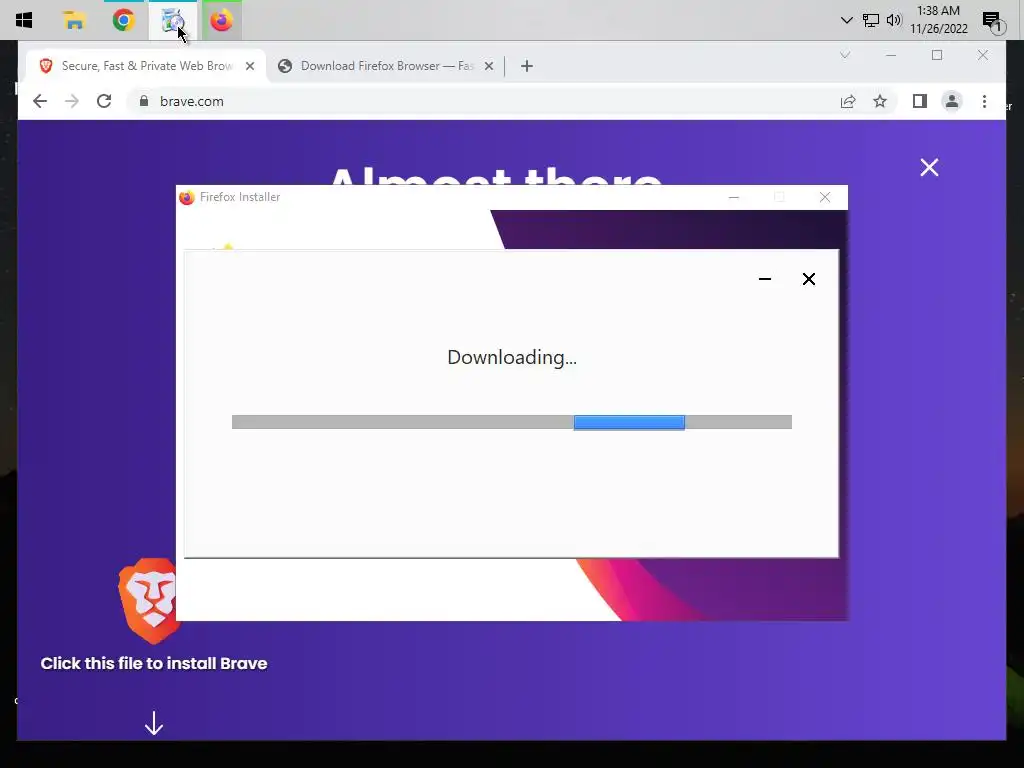Click the Brave lion logo
The width and height of the screenshot is (1024, 768).
tap(150, 600)
